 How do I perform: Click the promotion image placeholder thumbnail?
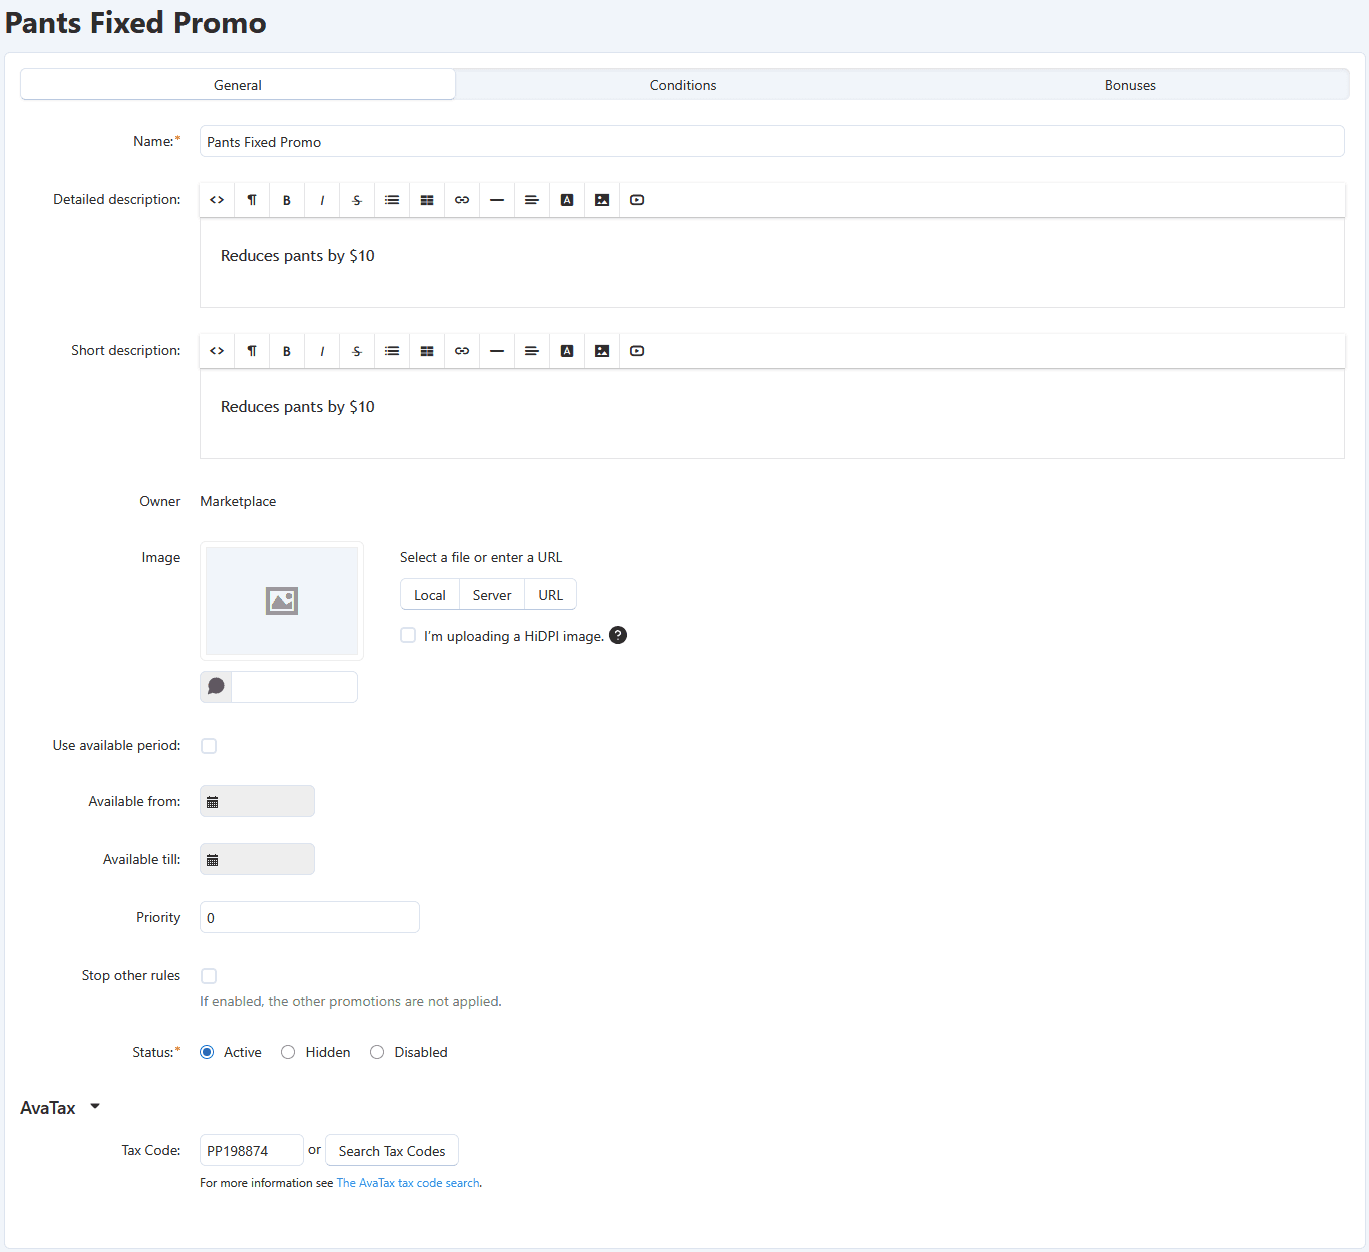pyautogui.click(x=282, y=601)
